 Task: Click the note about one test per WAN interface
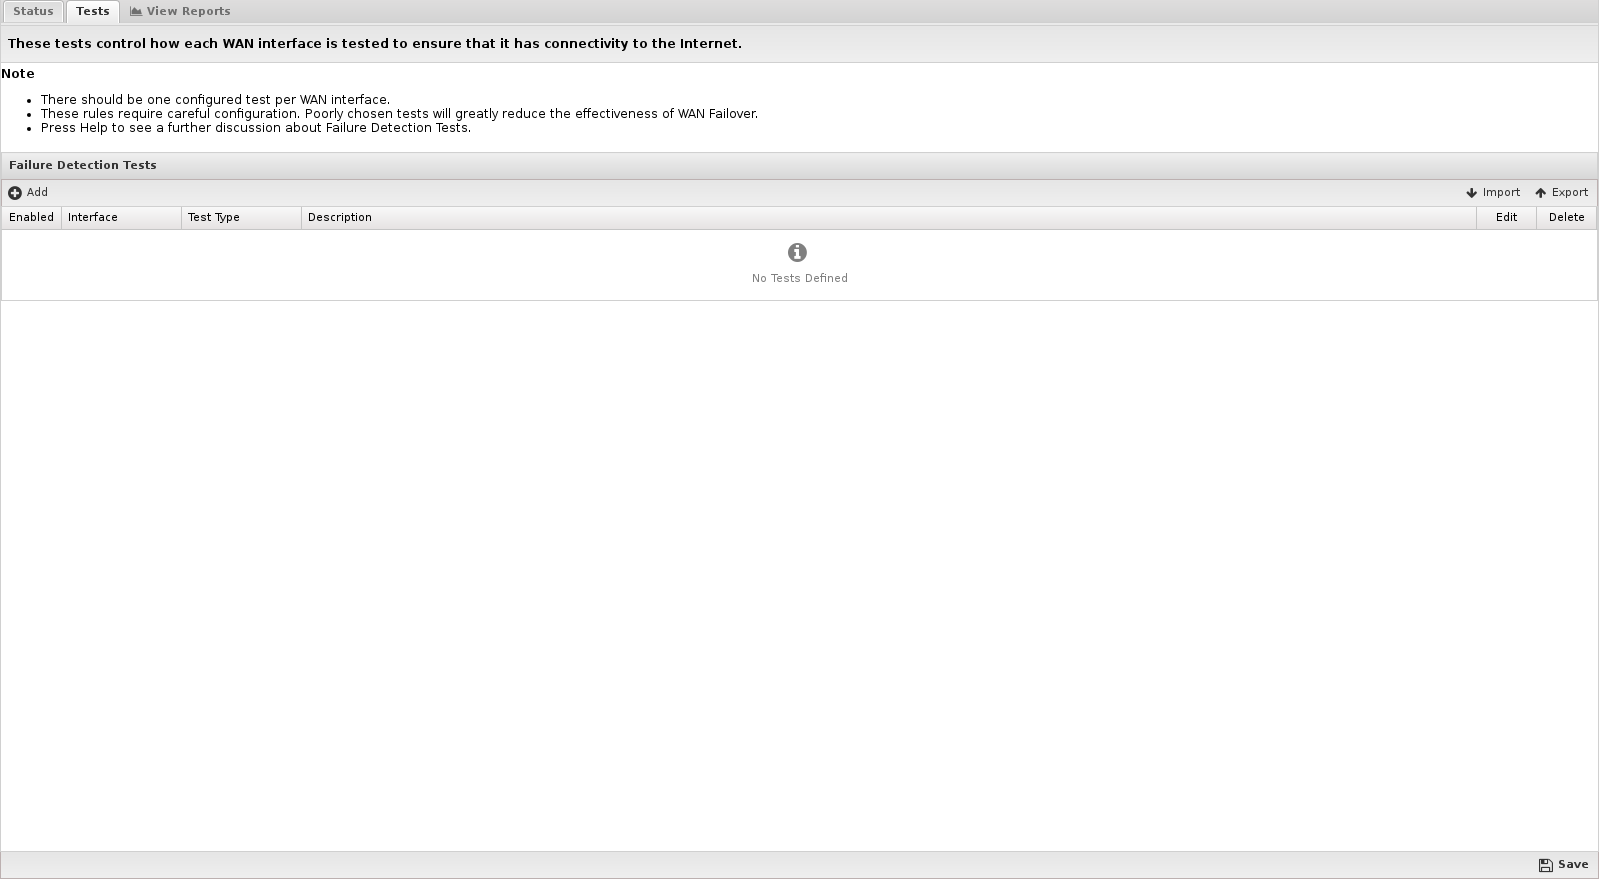tap(215, 100)
